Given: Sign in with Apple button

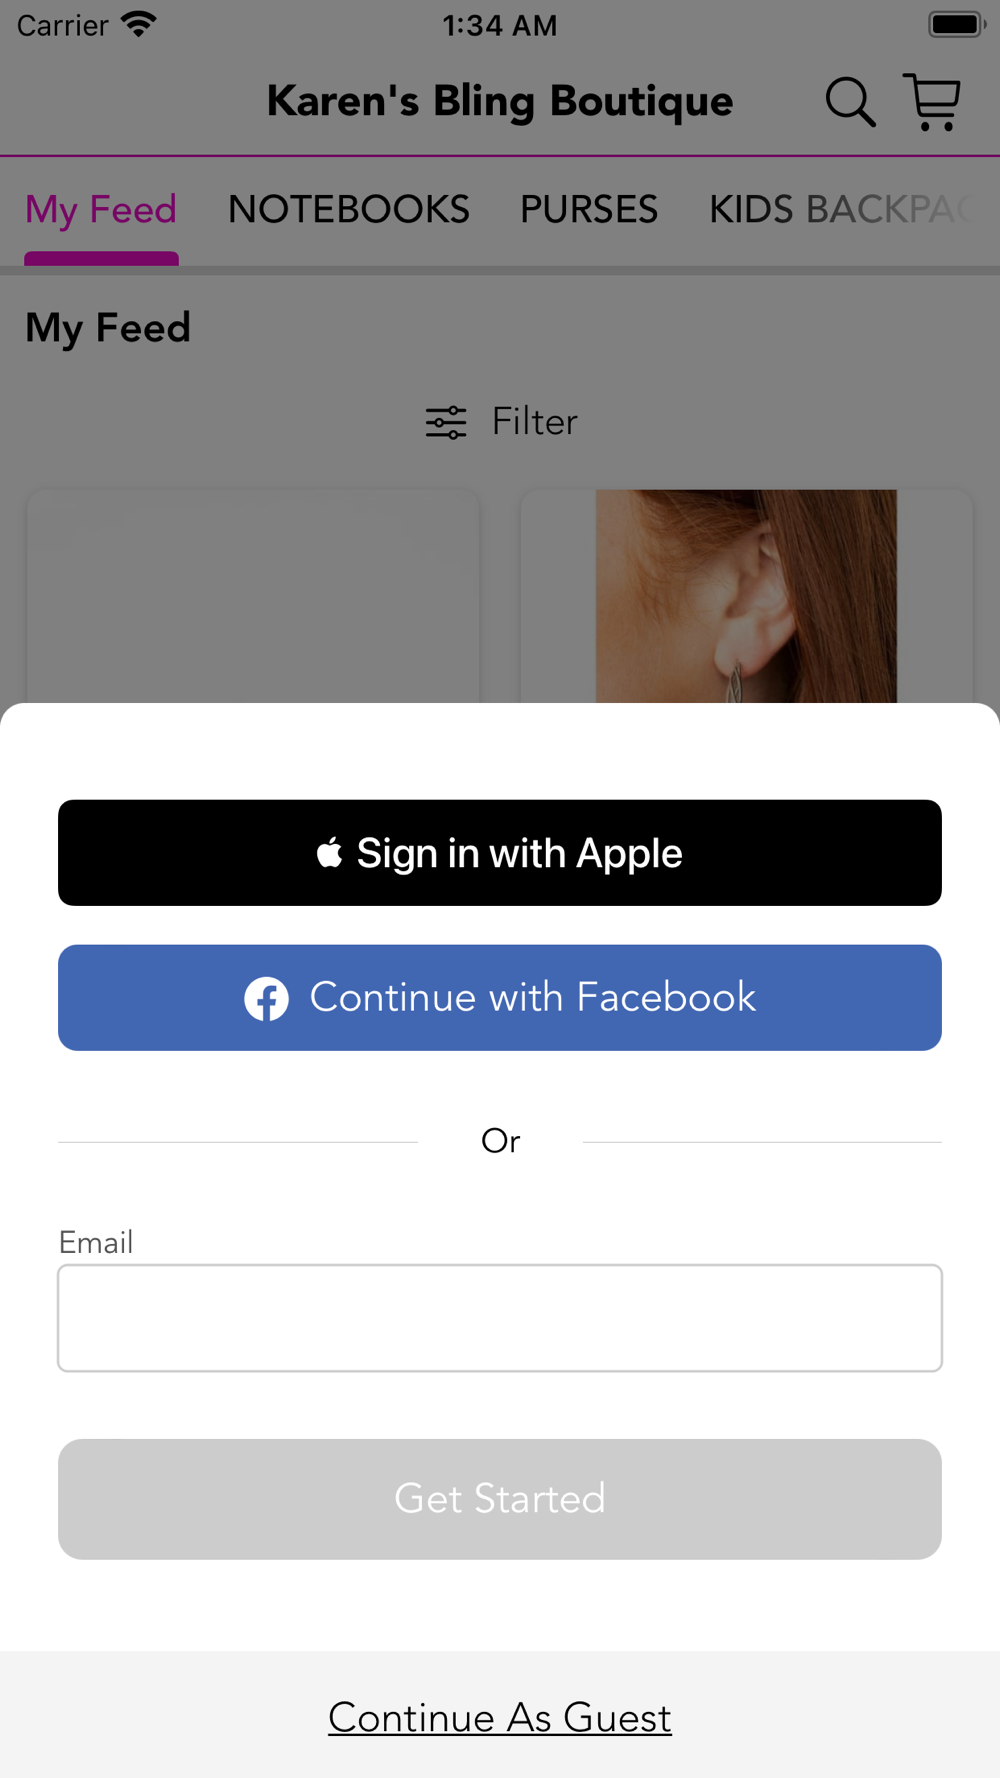Looking at the screenshot, I should point(500,853).
